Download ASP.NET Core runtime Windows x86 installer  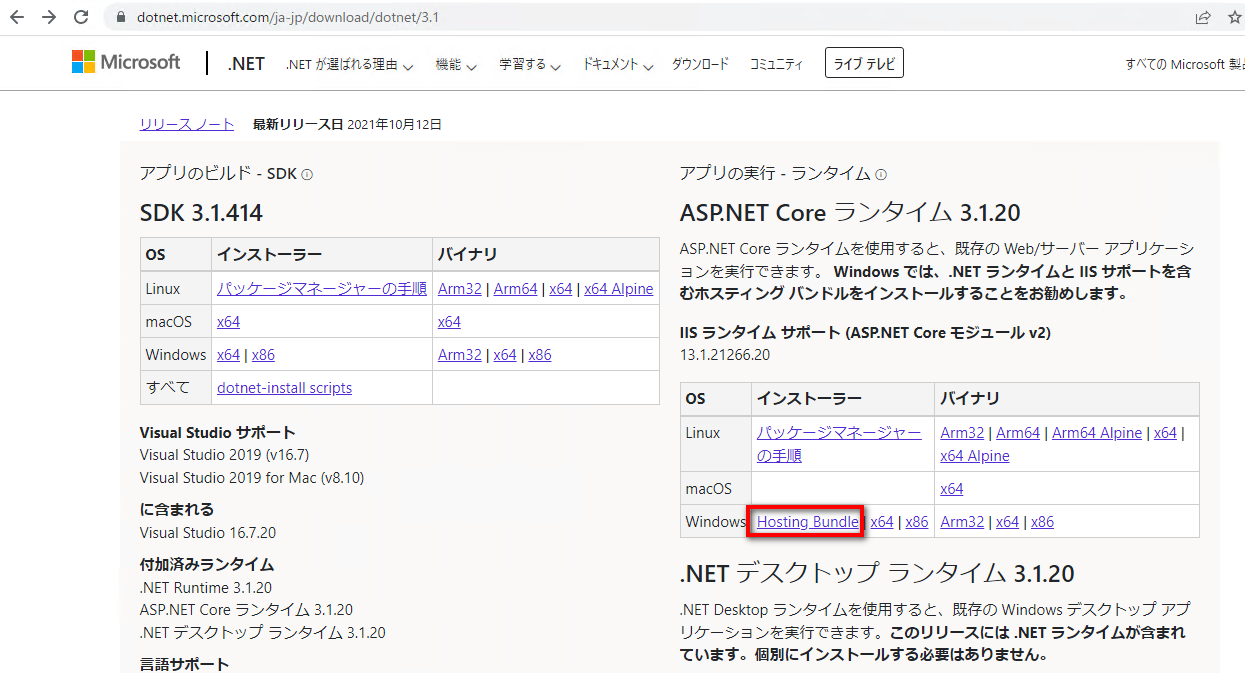tap(917, 522)
